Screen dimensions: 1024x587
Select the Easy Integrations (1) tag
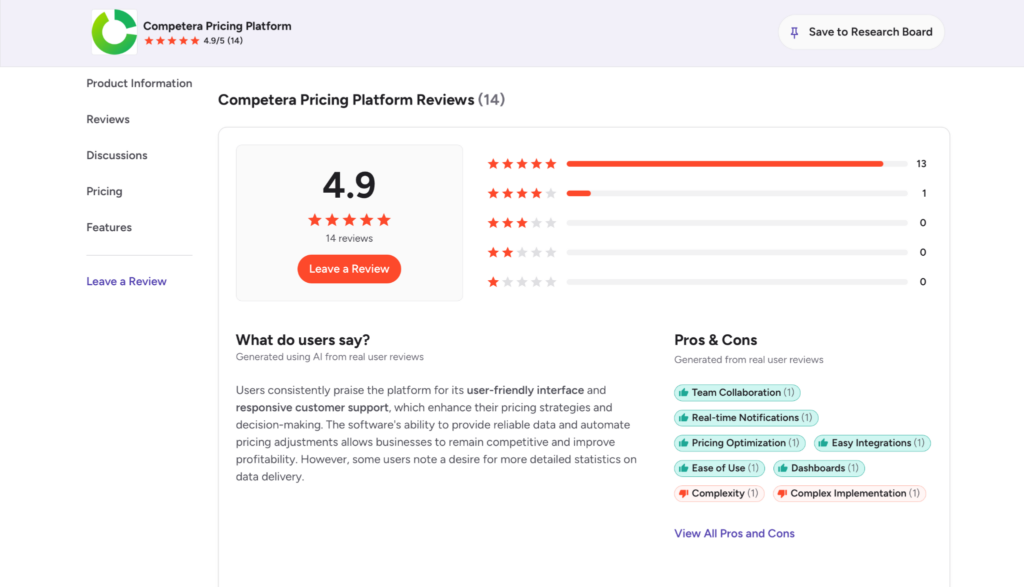point(872,443)
